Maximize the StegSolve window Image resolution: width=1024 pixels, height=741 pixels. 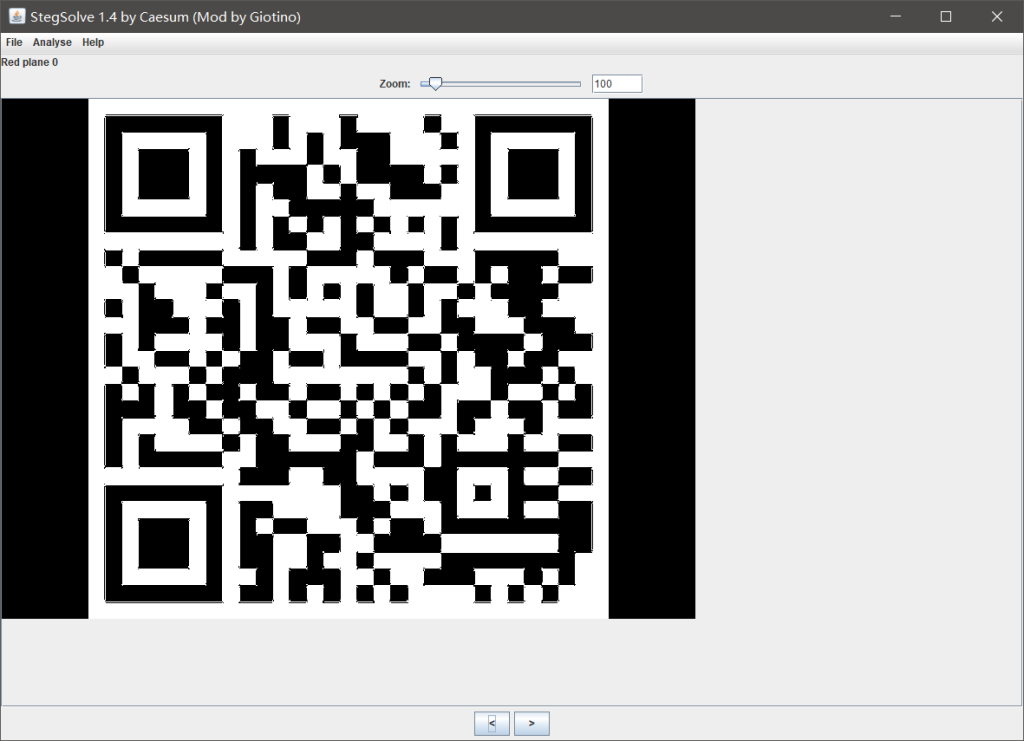tap(946, 16)
